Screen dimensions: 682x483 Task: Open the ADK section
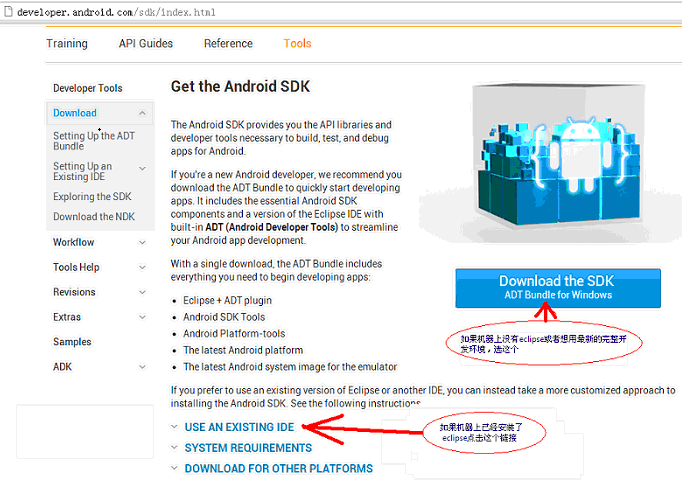coord(63,367)
